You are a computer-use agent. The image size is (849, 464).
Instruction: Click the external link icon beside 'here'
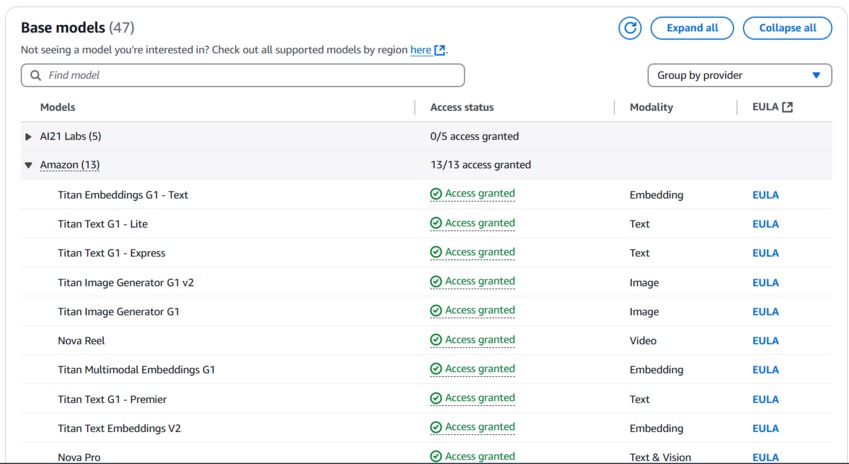(440, 50)
